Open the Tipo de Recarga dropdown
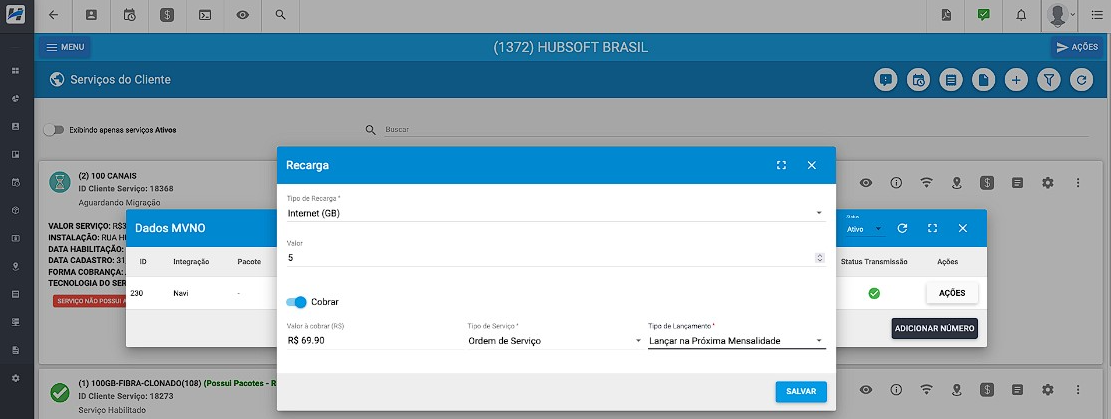Screen dimensions: 1111x419 (556, 213)
